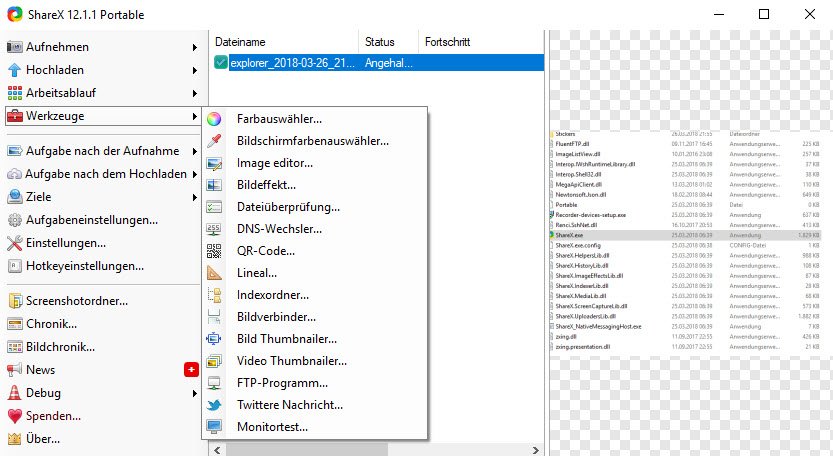Screen dimensions: 833x456
Task: Click the Werkzeuge toolbox icon
Action: coord(15,116)
